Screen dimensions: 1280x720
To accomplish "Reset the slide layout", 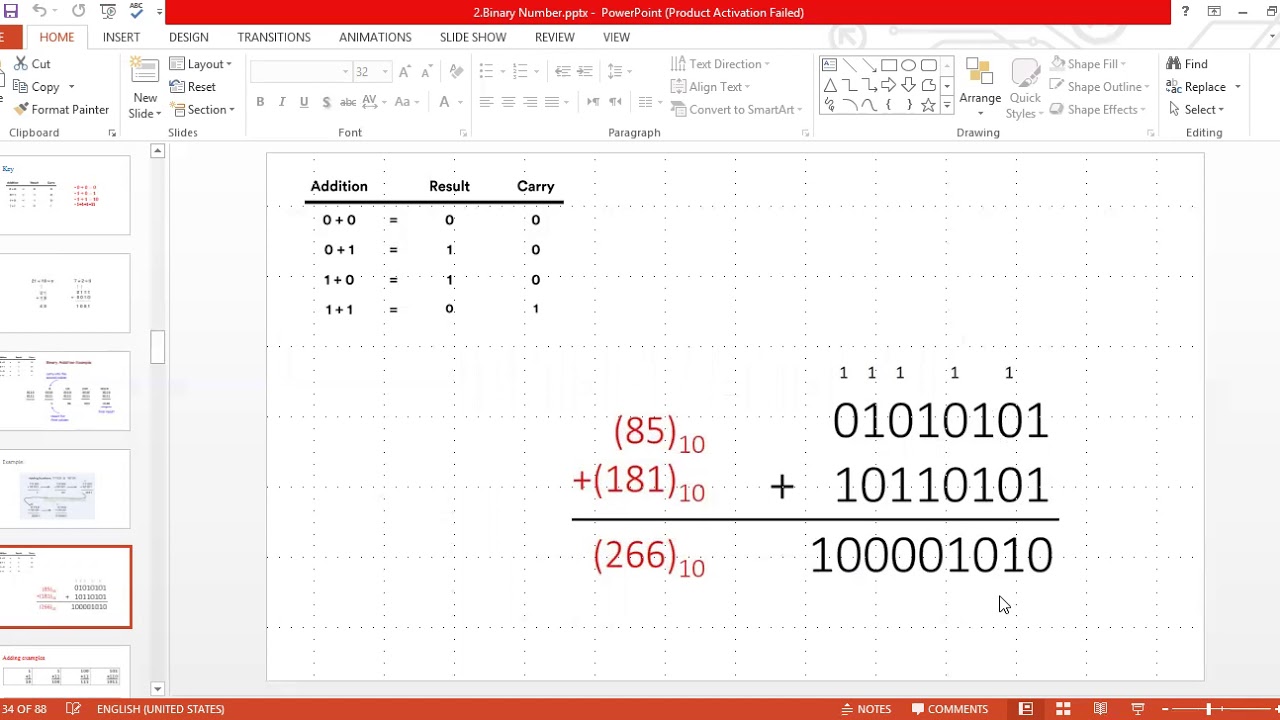I will [x=193, y=87].
